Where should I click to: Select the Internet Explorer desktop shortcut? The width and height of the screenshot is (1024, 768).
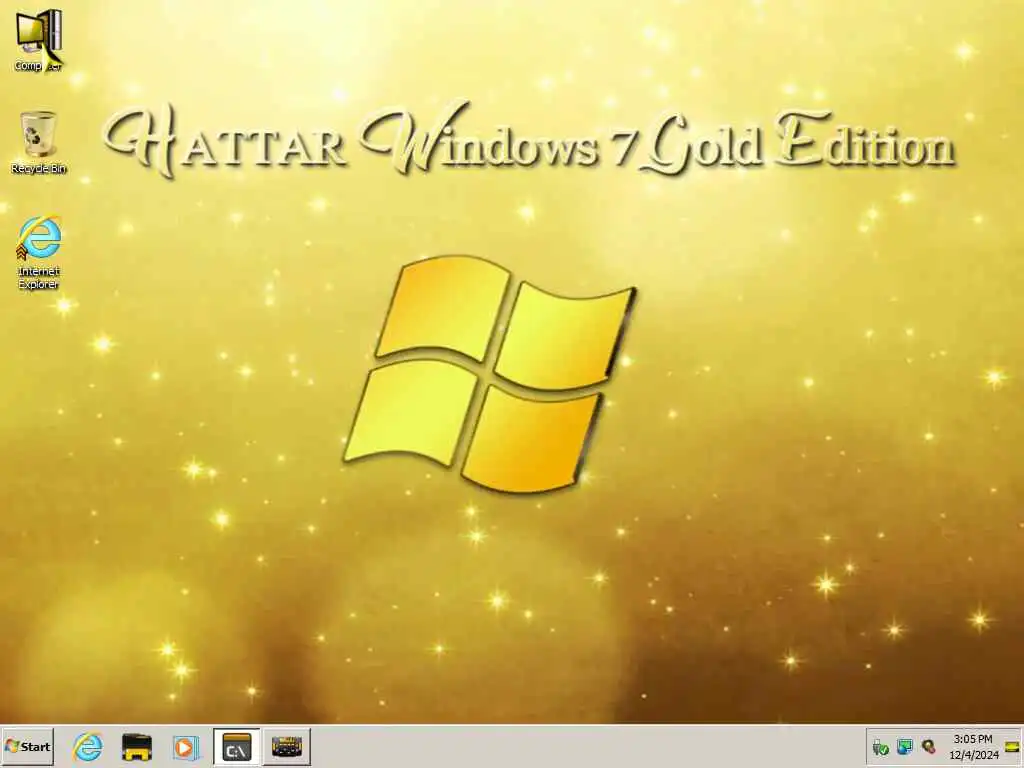point(39,253)
